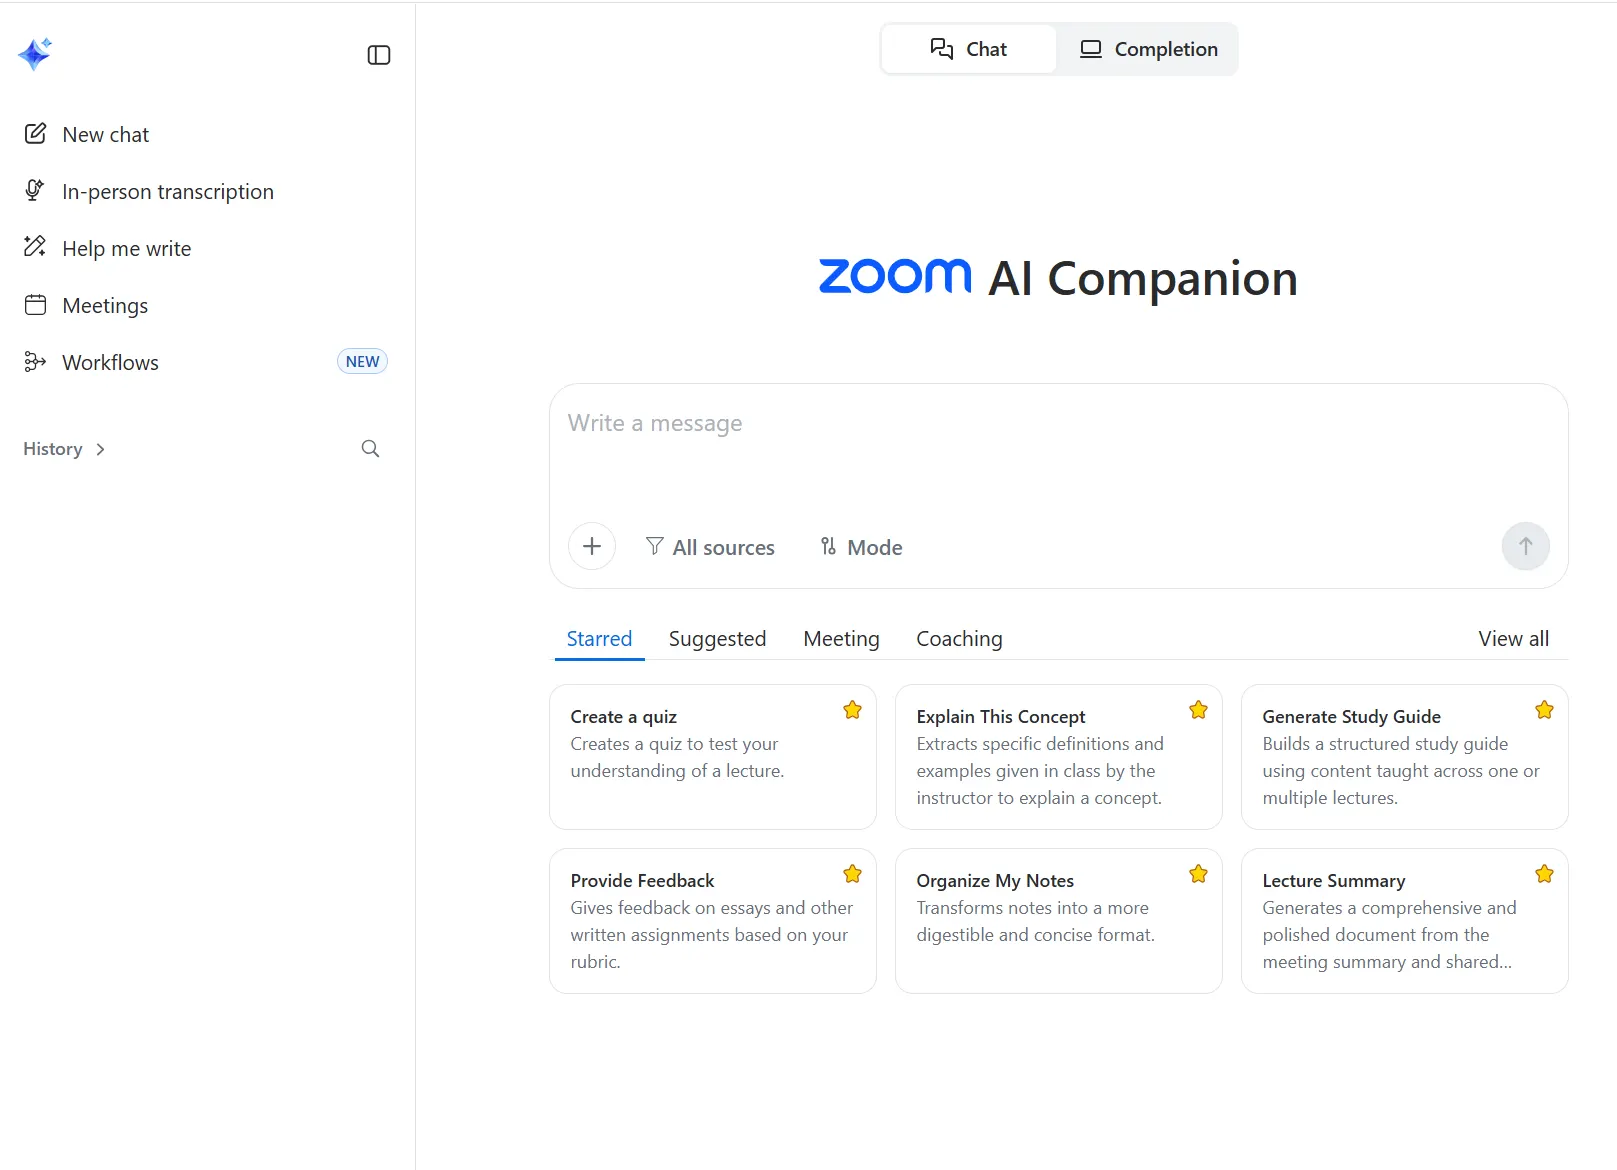The width and height of the screenshot is (1617, 1170).
Task: Unstar the Create a quiz card
Action: (x=852, y=710)
